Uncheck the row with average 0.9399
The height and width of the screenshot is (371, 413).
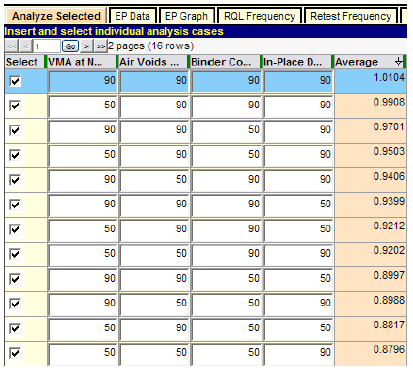pyautogui.click(x=15, y=205)
